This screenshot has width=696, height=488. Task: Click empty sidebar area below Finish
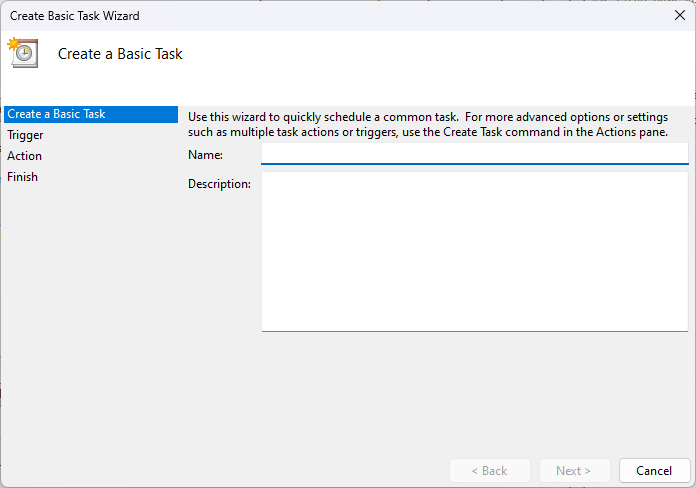[x=88, y=320]
